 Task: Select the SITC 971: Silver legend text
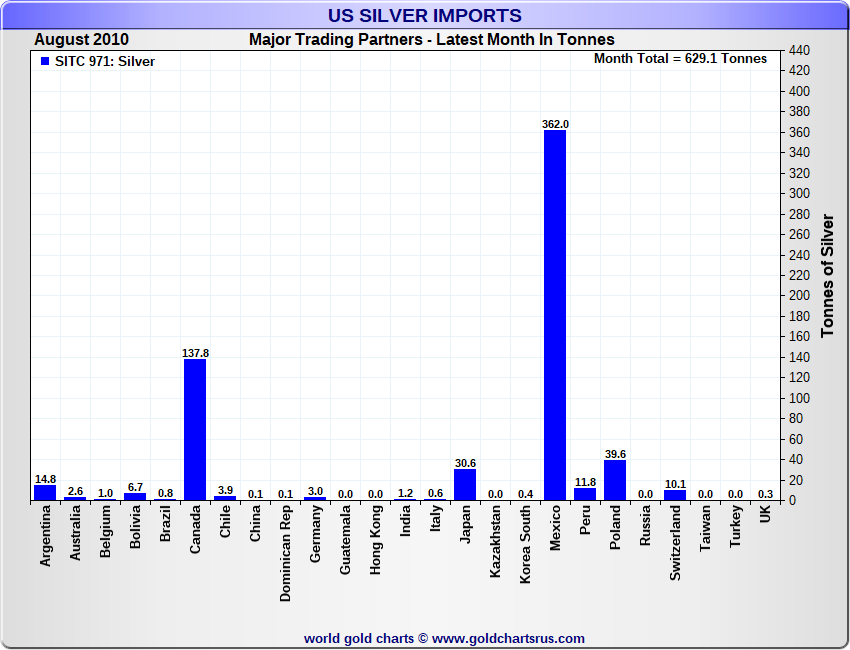[105, 61]
